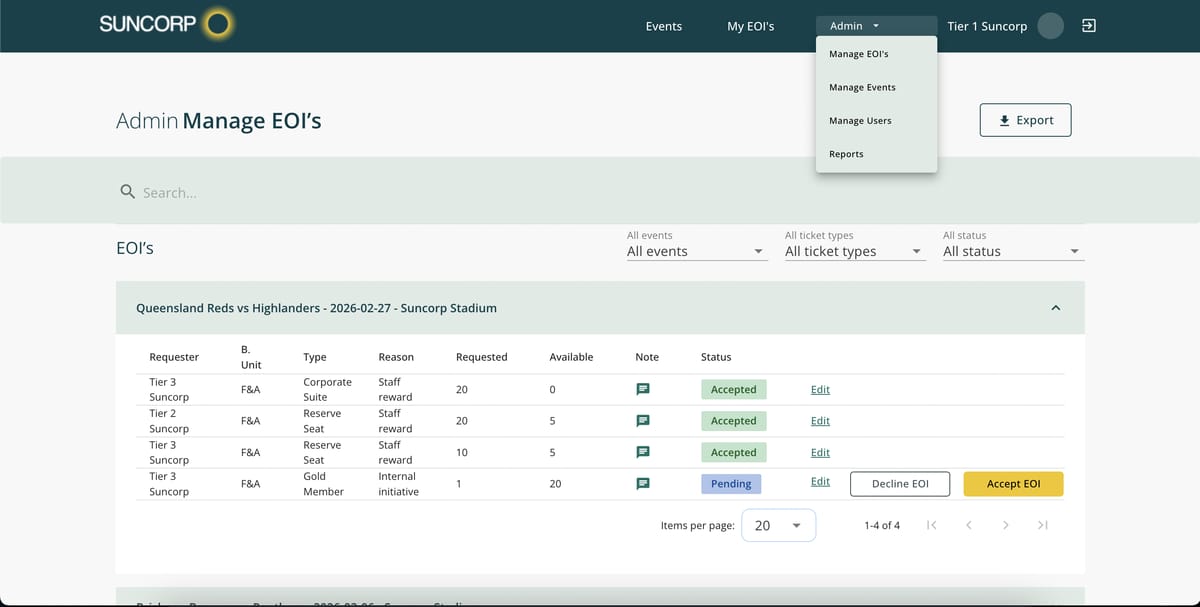Click the Status column header
This screenshot has height=607, width=1200.
point(716,357)
